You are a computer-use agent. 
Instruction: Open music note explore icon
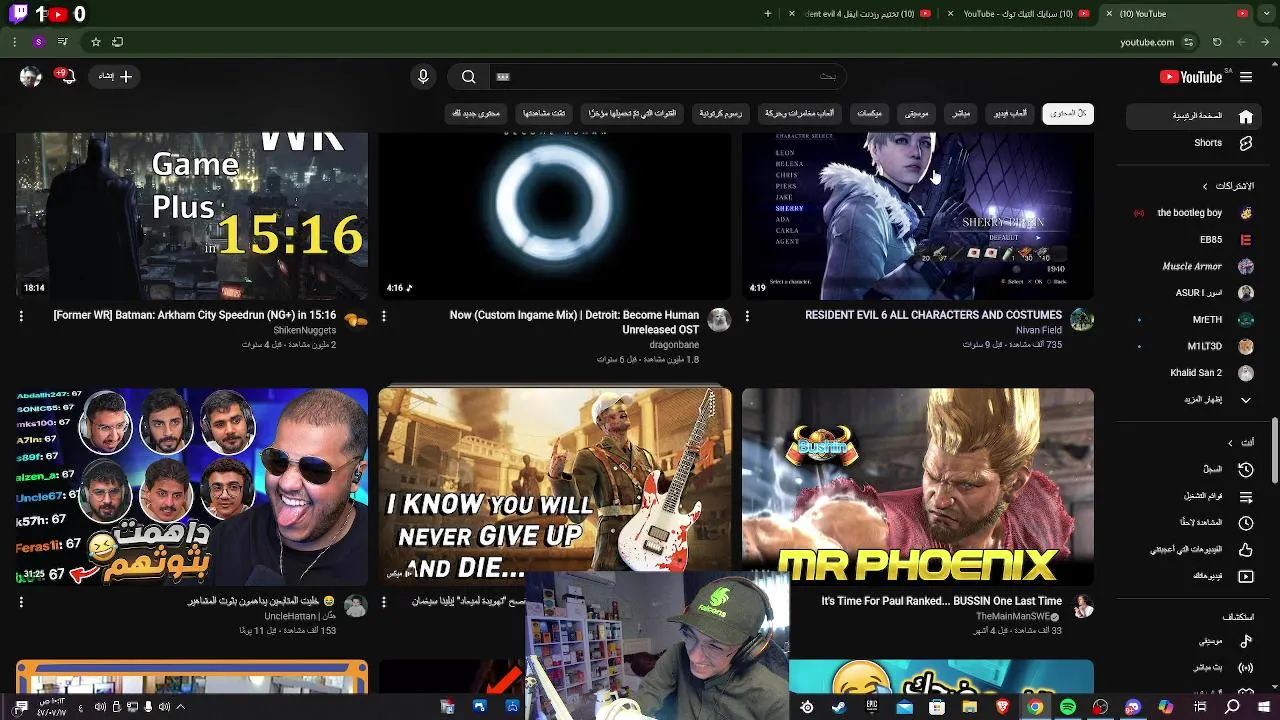click(1246, 641)
